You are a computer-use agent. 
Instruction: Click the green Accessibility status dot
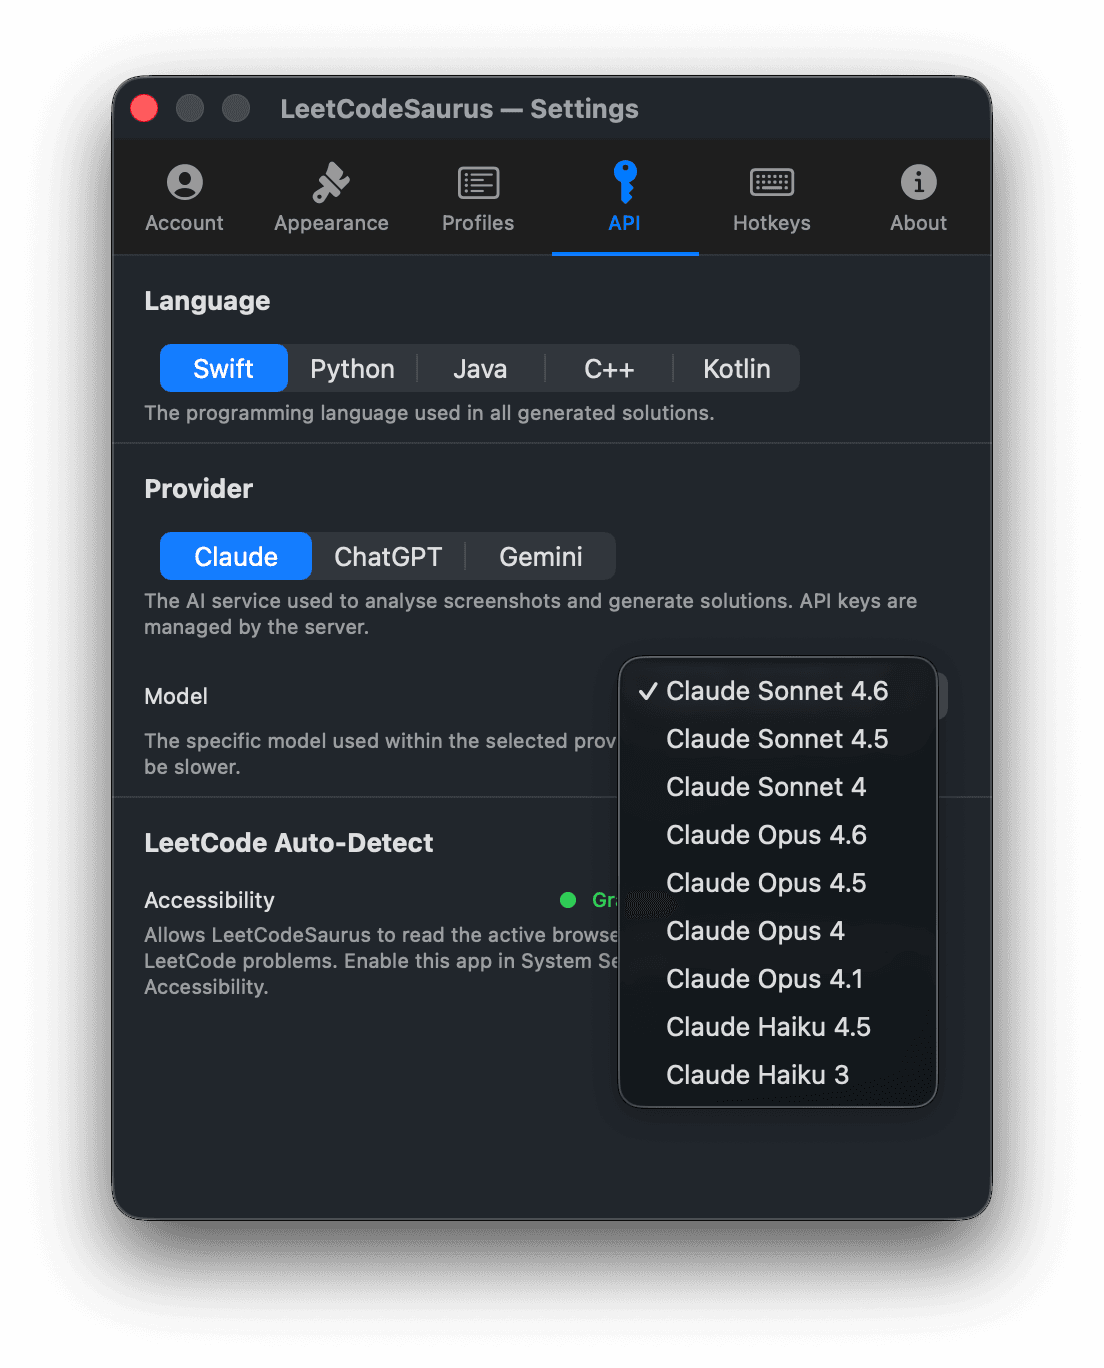pos(568,900)
